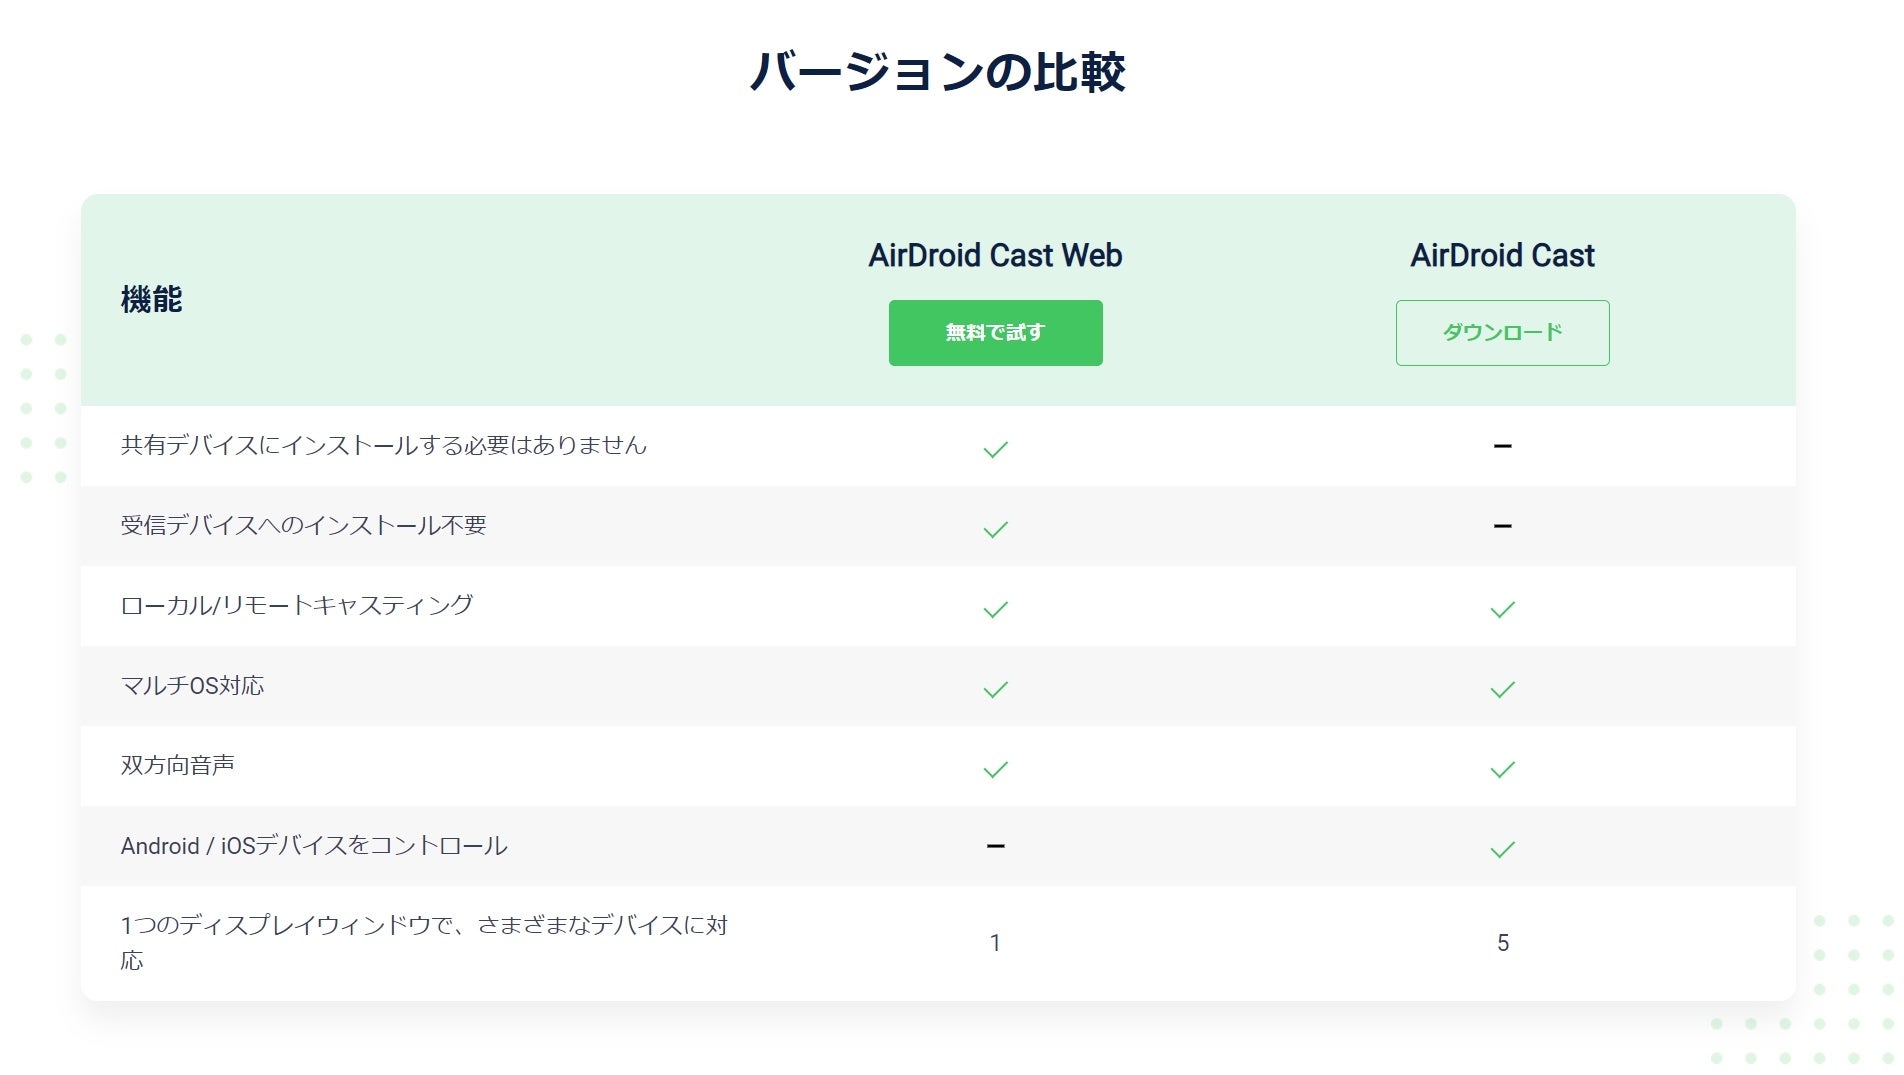Click the Cast Web checkmark in 受信デバイス row

tap(995, 529)
